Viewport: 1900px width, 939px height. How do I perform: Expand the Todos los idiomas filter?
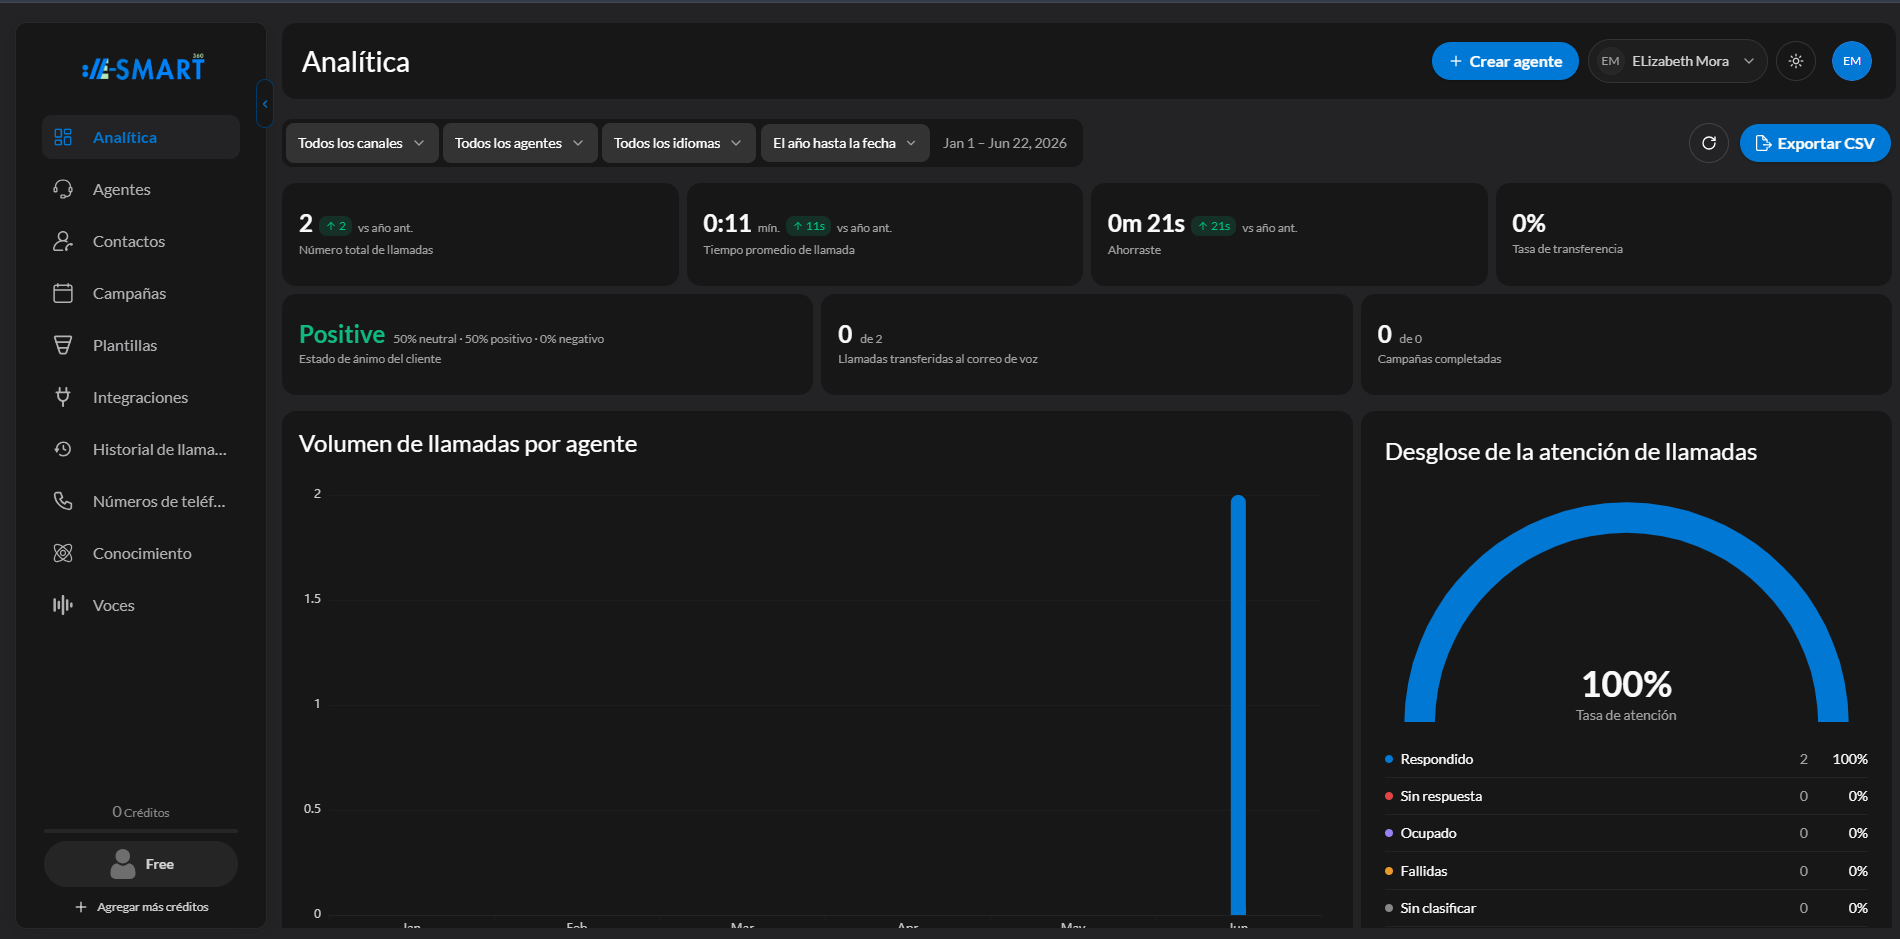click(x=678, y=143)
